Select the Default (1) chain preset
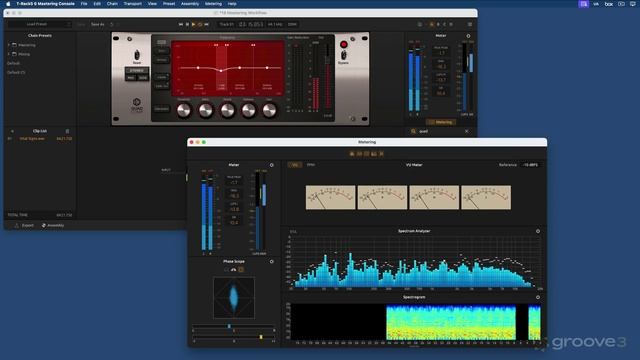The image size is (640, 360). [16, 72]
